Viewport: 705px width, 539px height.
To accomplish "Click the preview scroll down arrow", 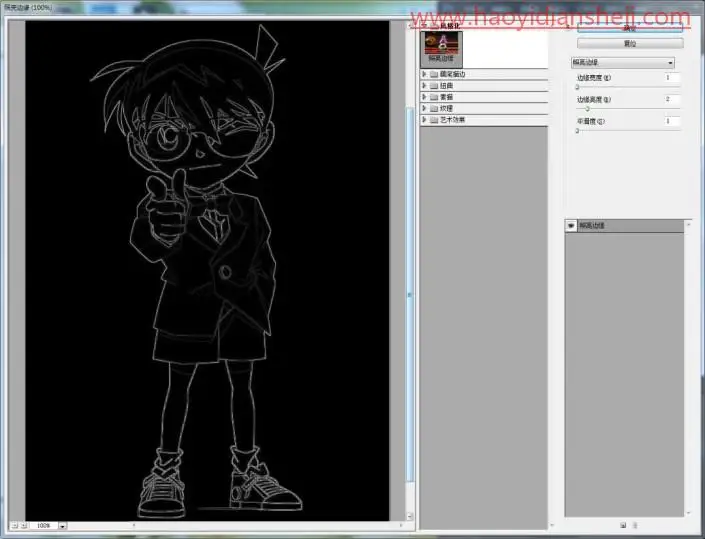I will (410, 516).
